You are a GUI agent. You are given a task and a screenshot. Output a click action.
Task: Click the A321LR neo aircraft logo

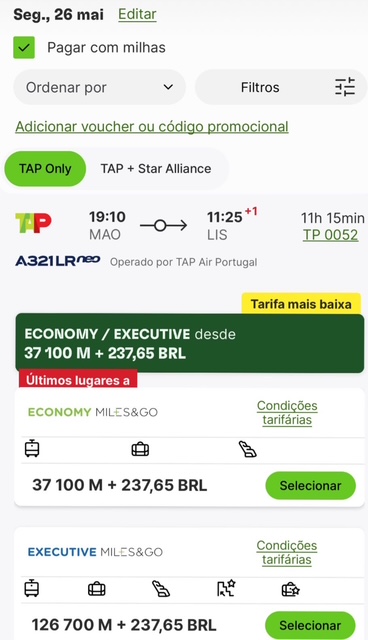point(58,260)
